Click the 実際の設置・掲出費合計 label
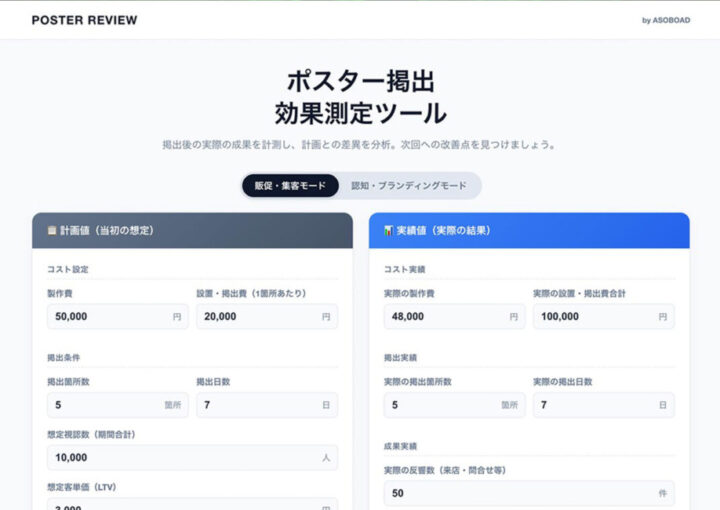This screenshot has width=720, height=510. pyautogui.click(x=579, y=293)
